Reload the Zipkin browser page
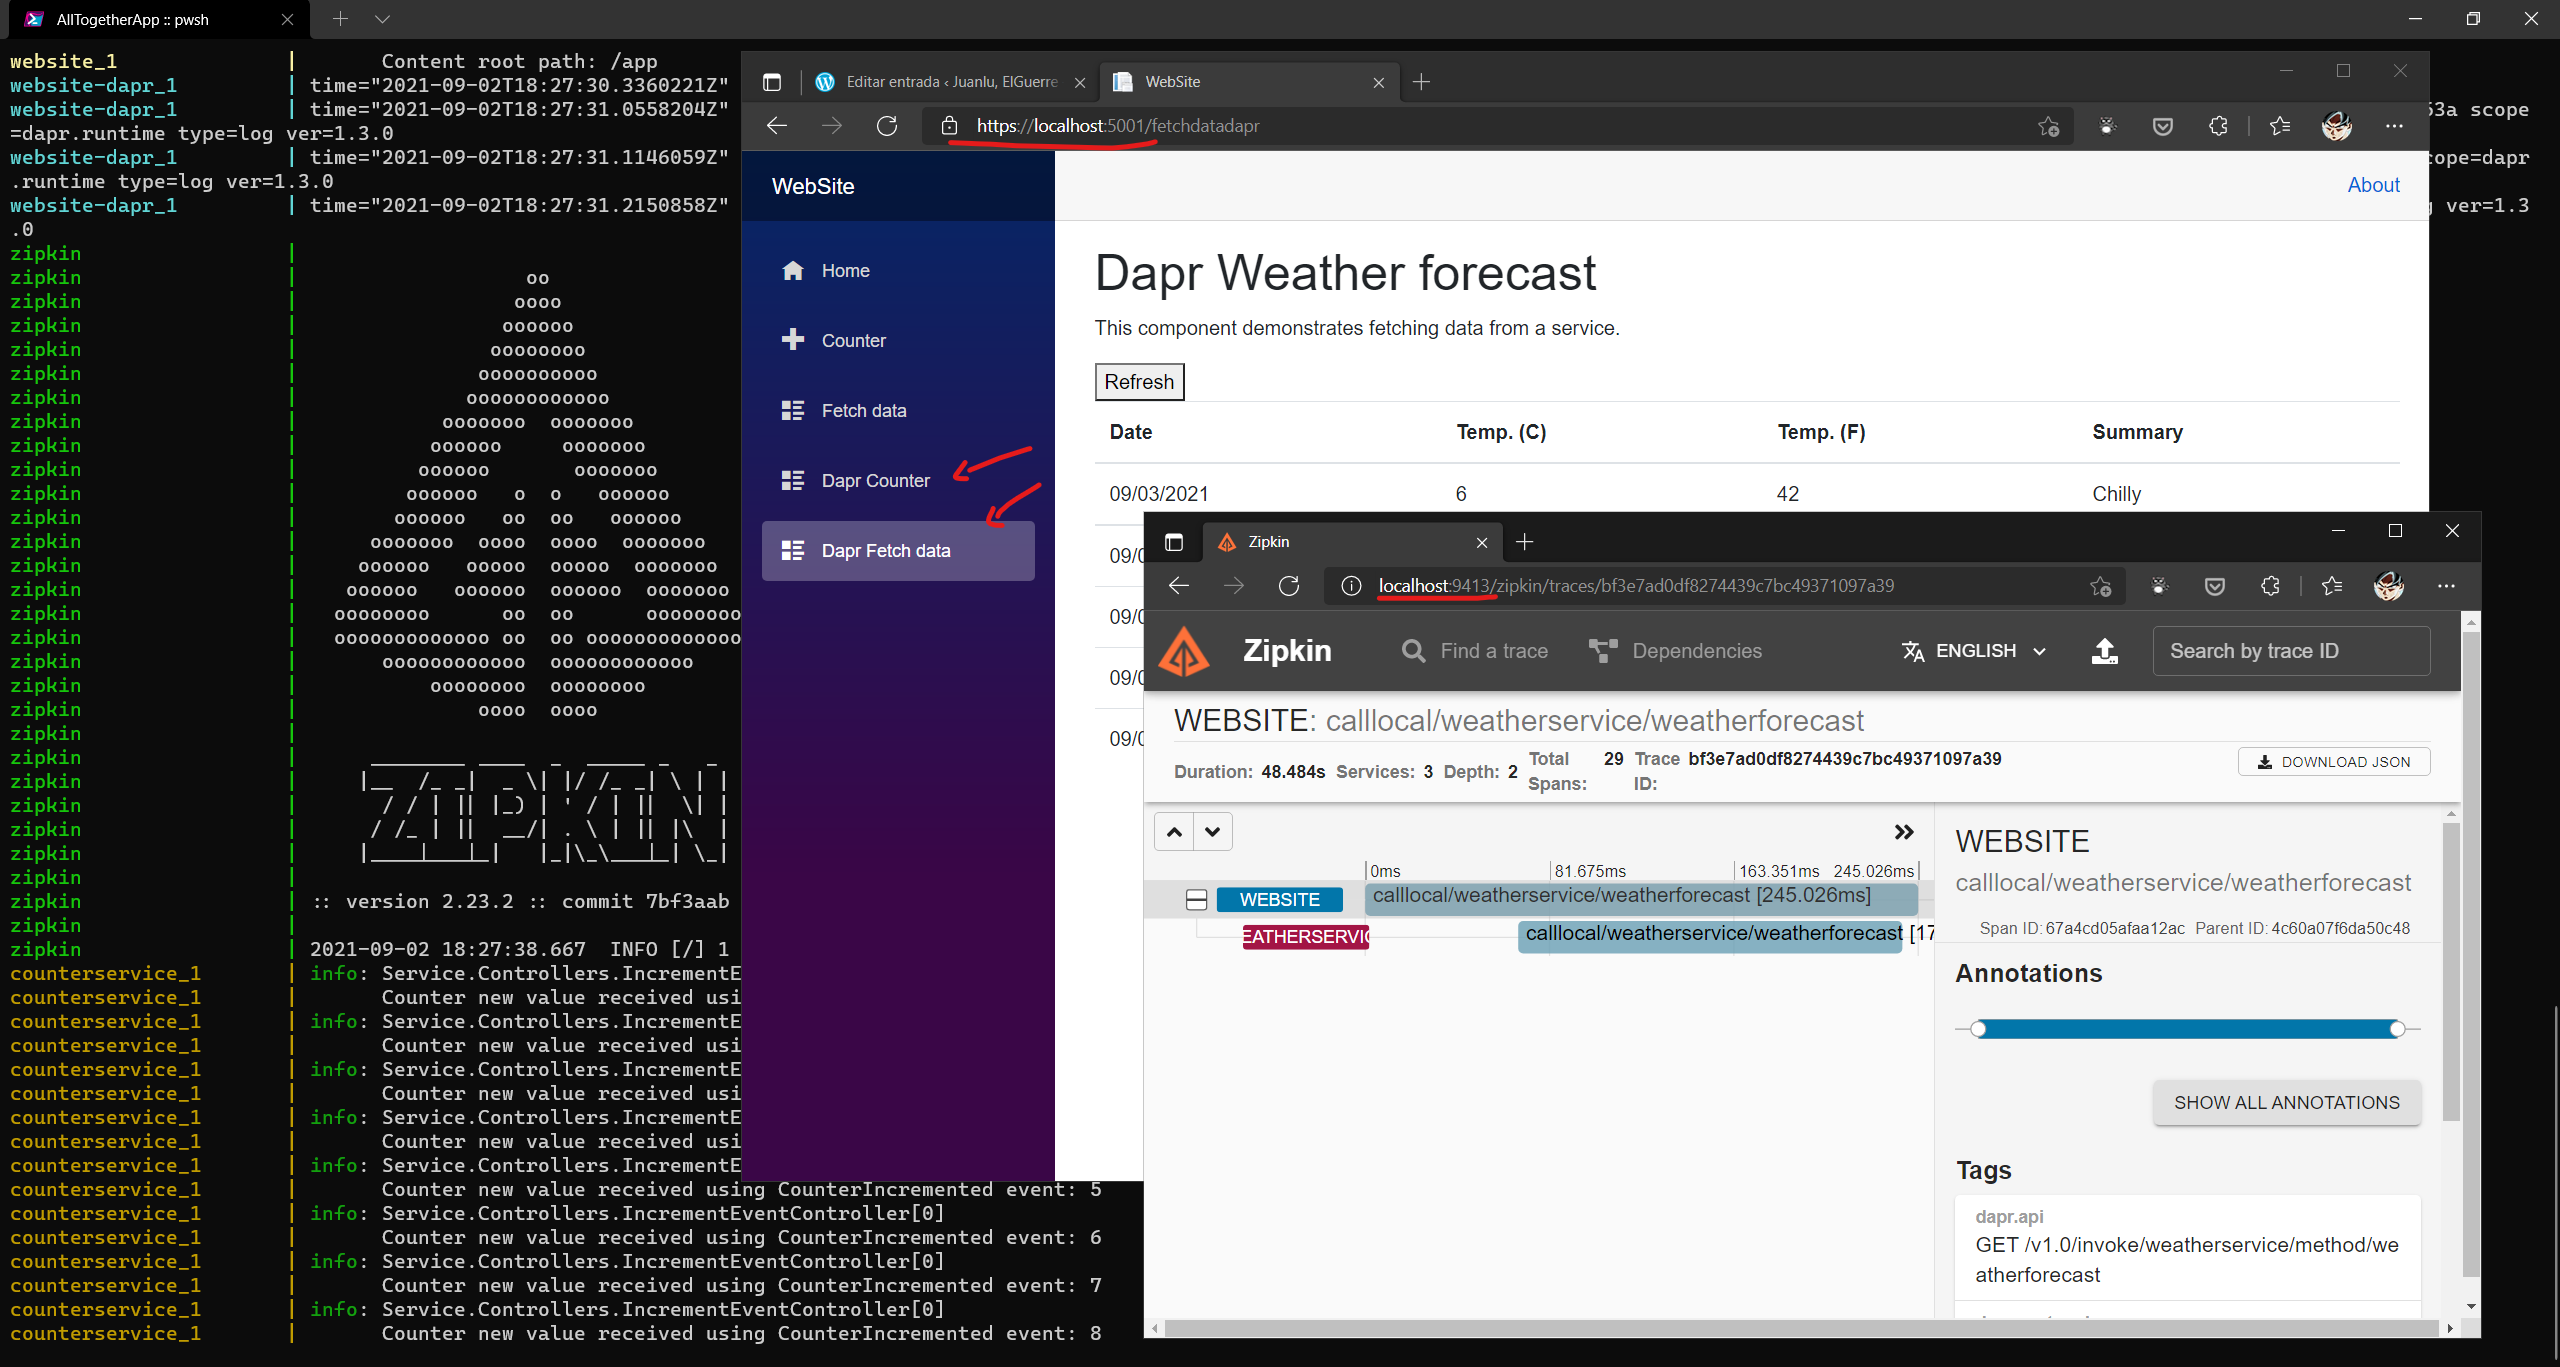This screenshot has width=2560, height=1367. click(x=1289, y=586)
